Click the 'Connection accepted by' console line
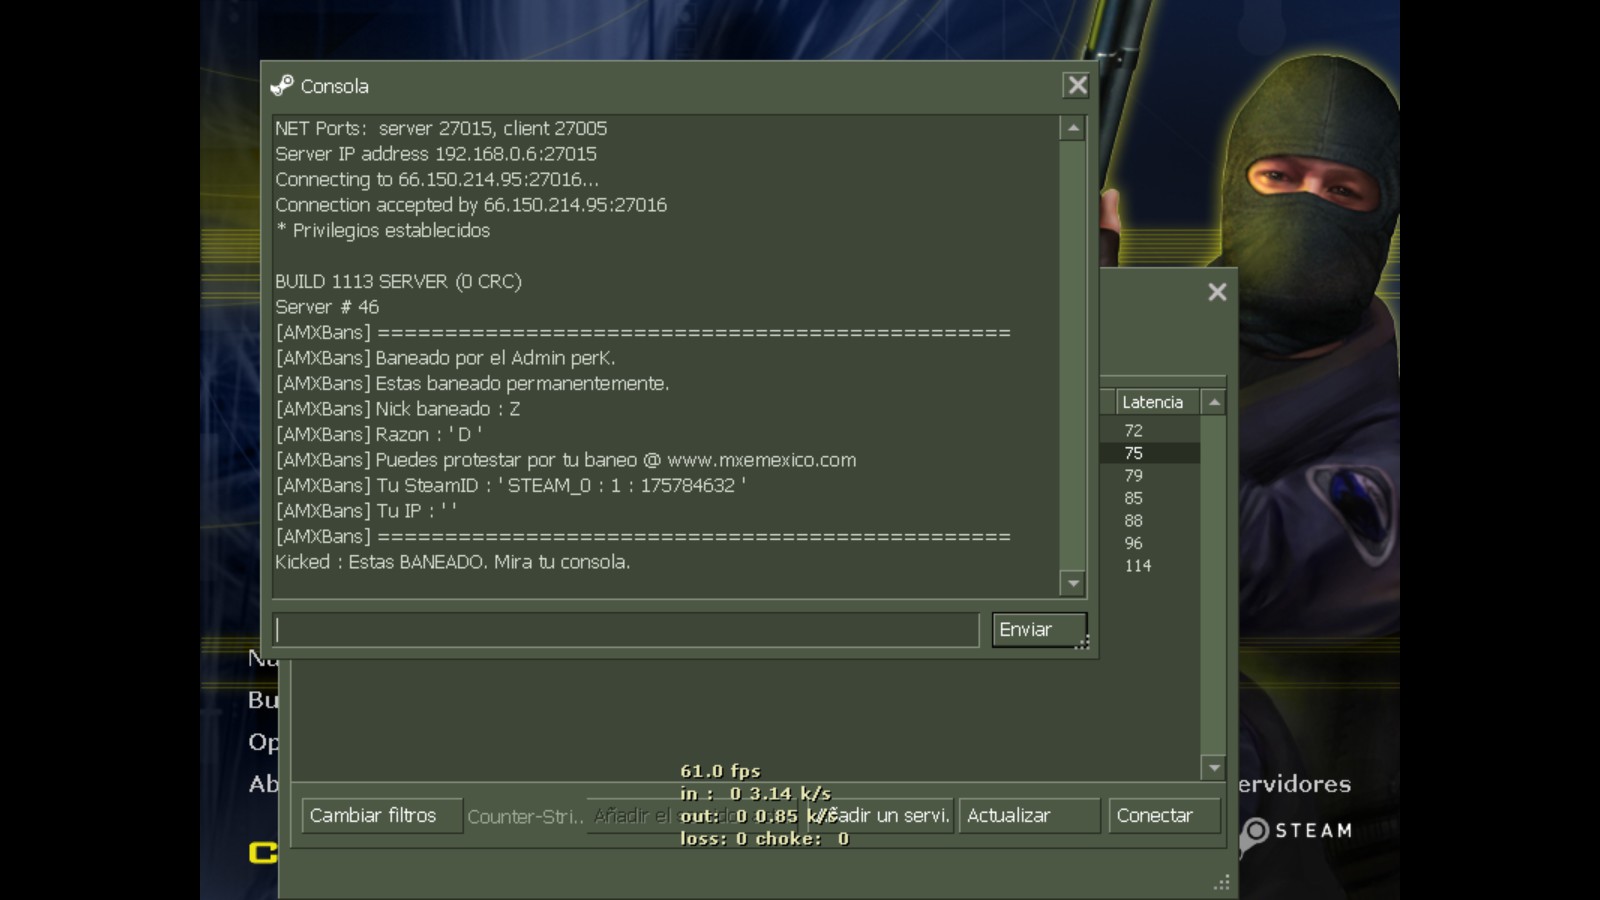This screenshot has width=1600, height=900. point(471,205)
